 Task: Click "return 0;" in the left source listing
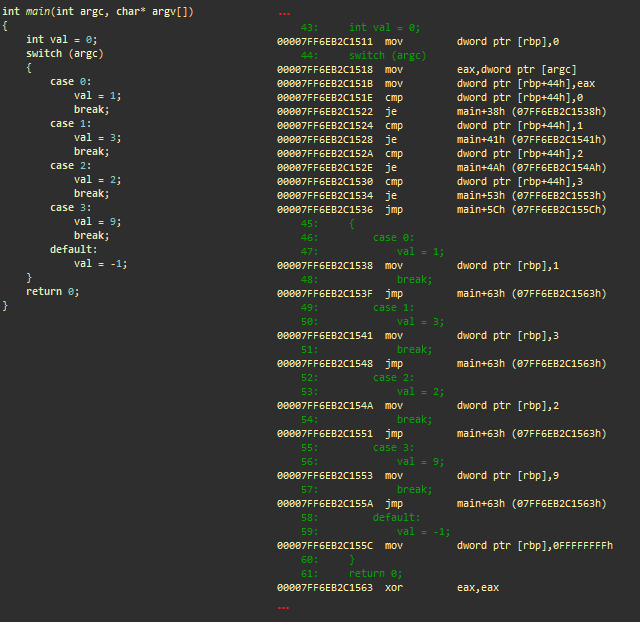pyautogui.click(x=53, y=291)
